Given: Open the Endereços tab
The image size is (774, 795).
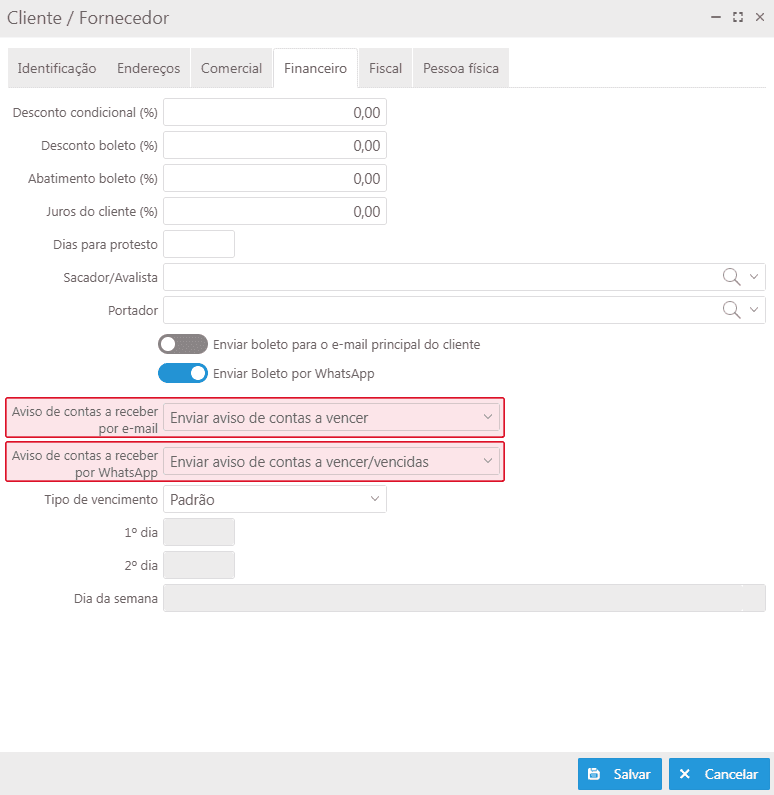Looking at the screenshot, I should pos(148,68).
